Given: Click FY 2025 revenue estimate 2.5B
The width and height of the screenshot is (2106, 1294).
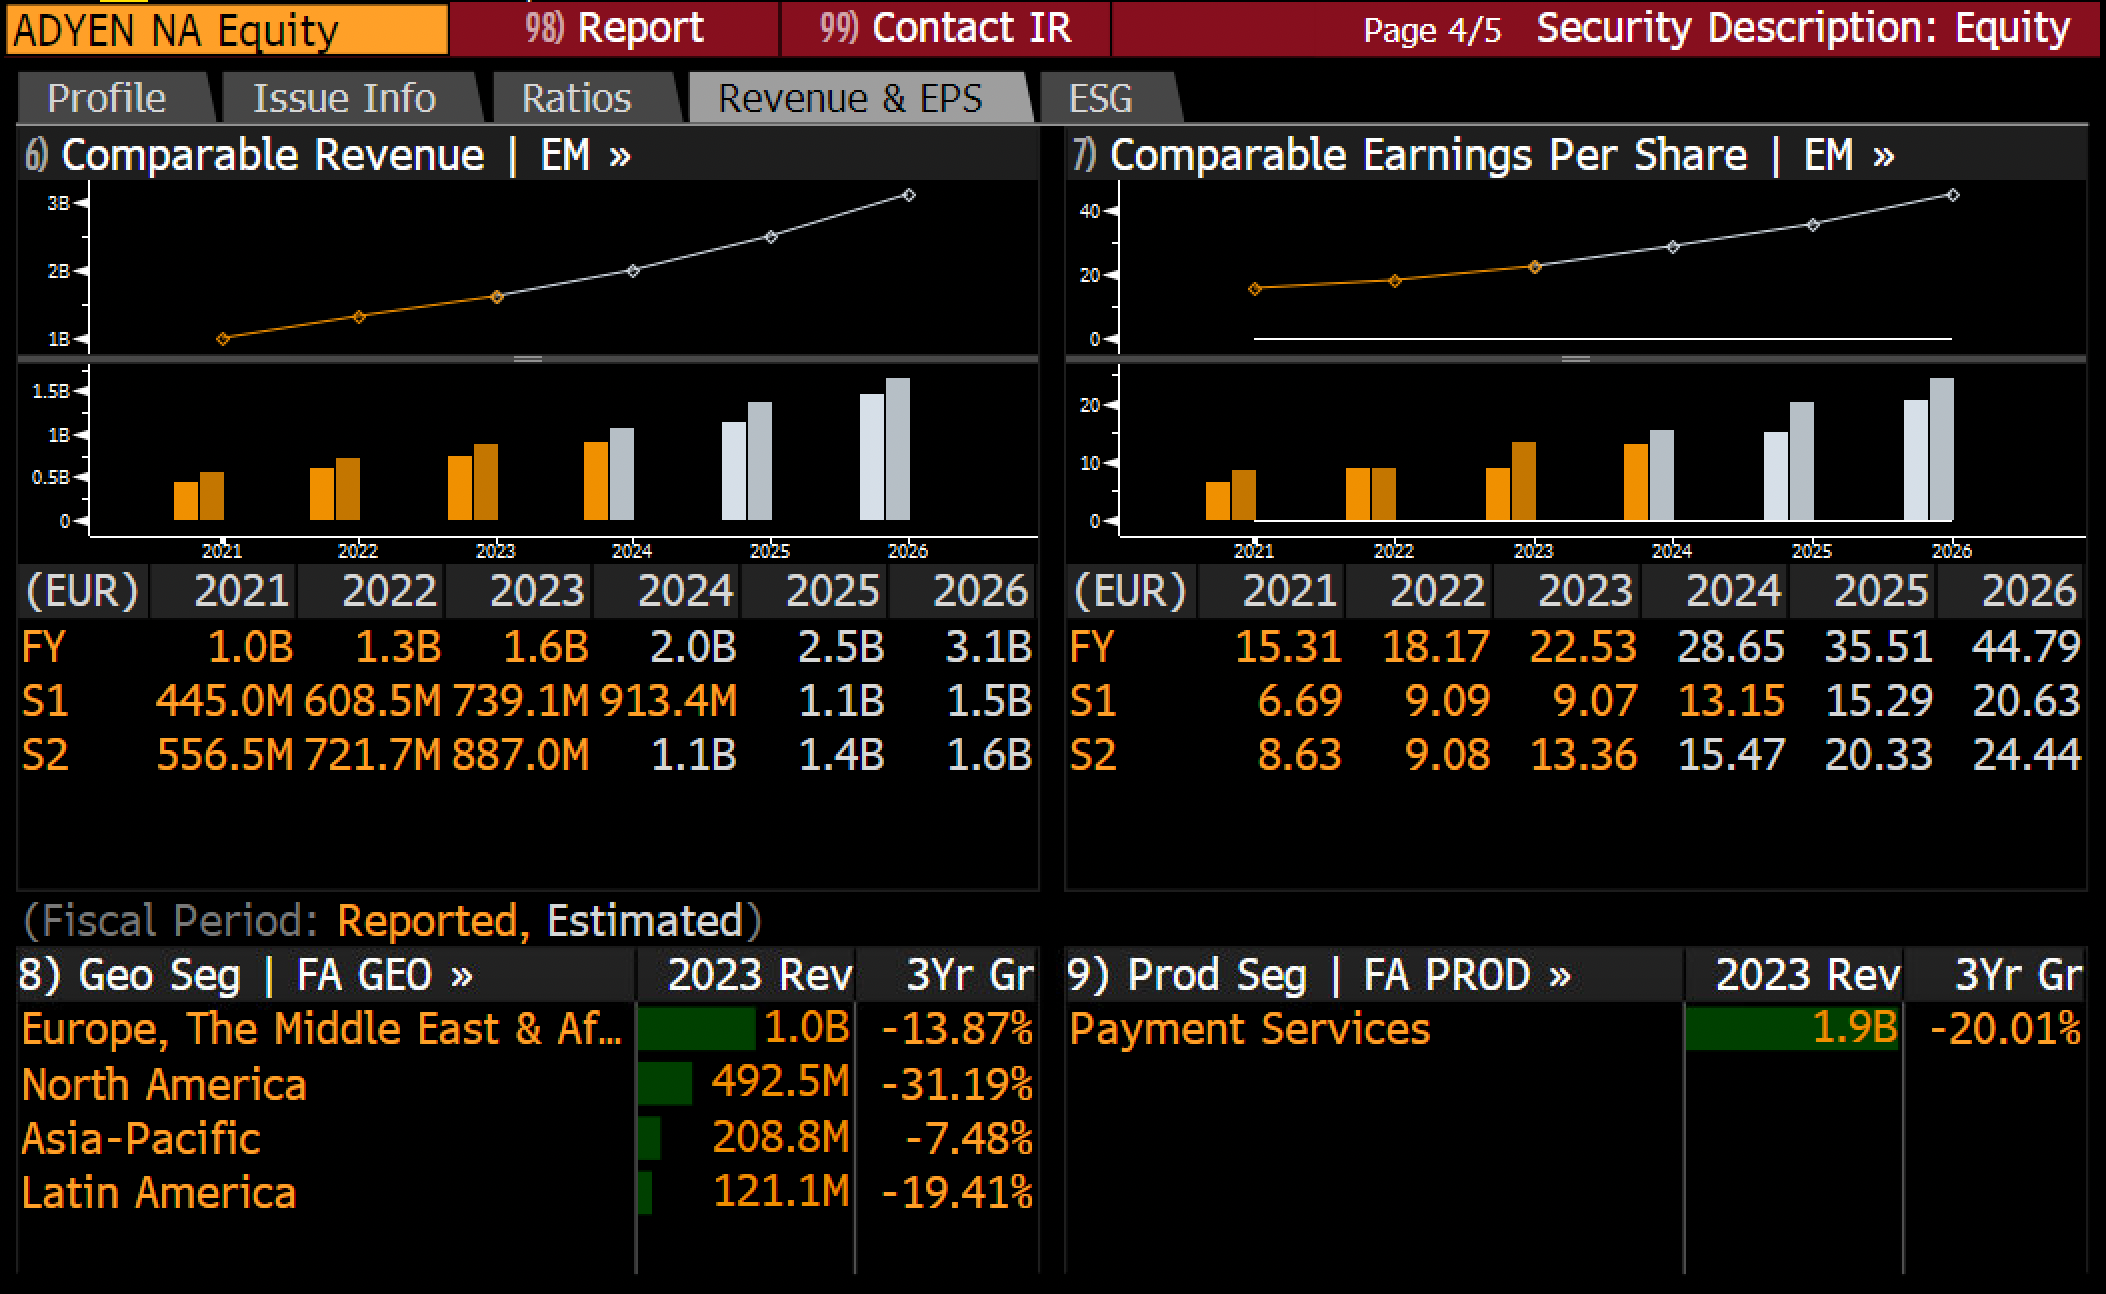Looking at the screenshot, I should point(840,647).
